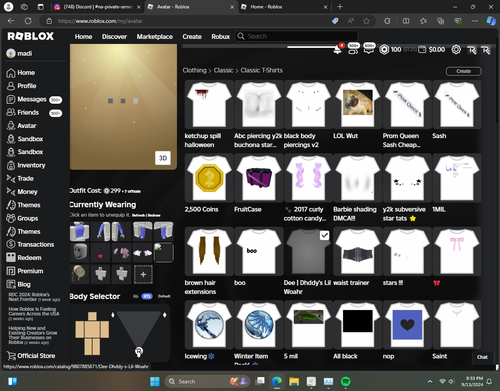Open the Premium sidebar item
Screen dimensions: 500x391
pos(25,271)
